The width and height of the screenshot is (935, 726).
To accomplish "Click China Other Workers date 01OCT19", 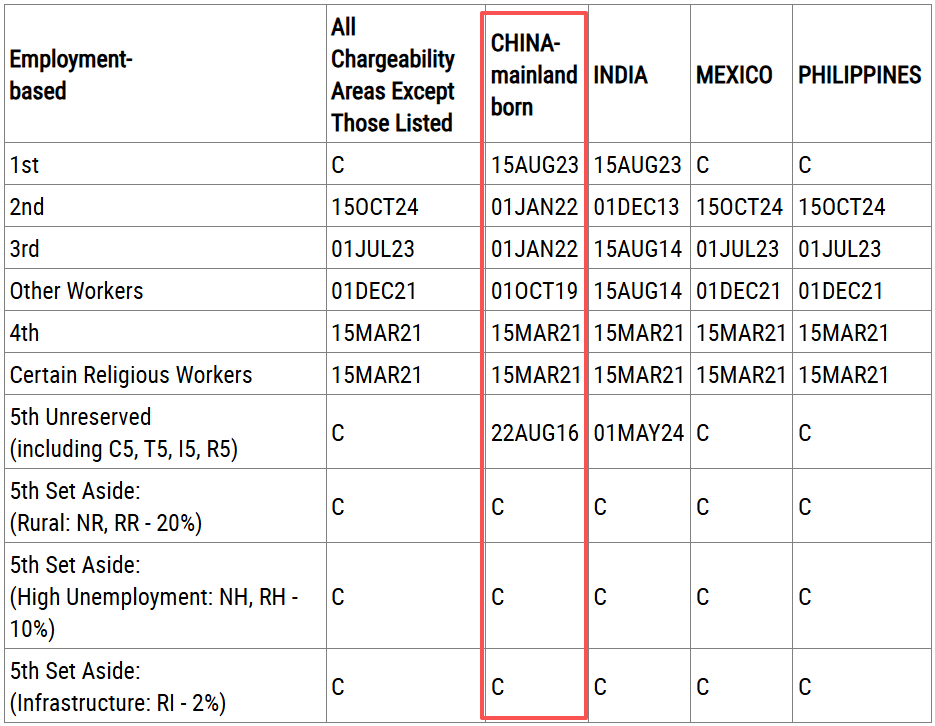I will coord(534,291).
